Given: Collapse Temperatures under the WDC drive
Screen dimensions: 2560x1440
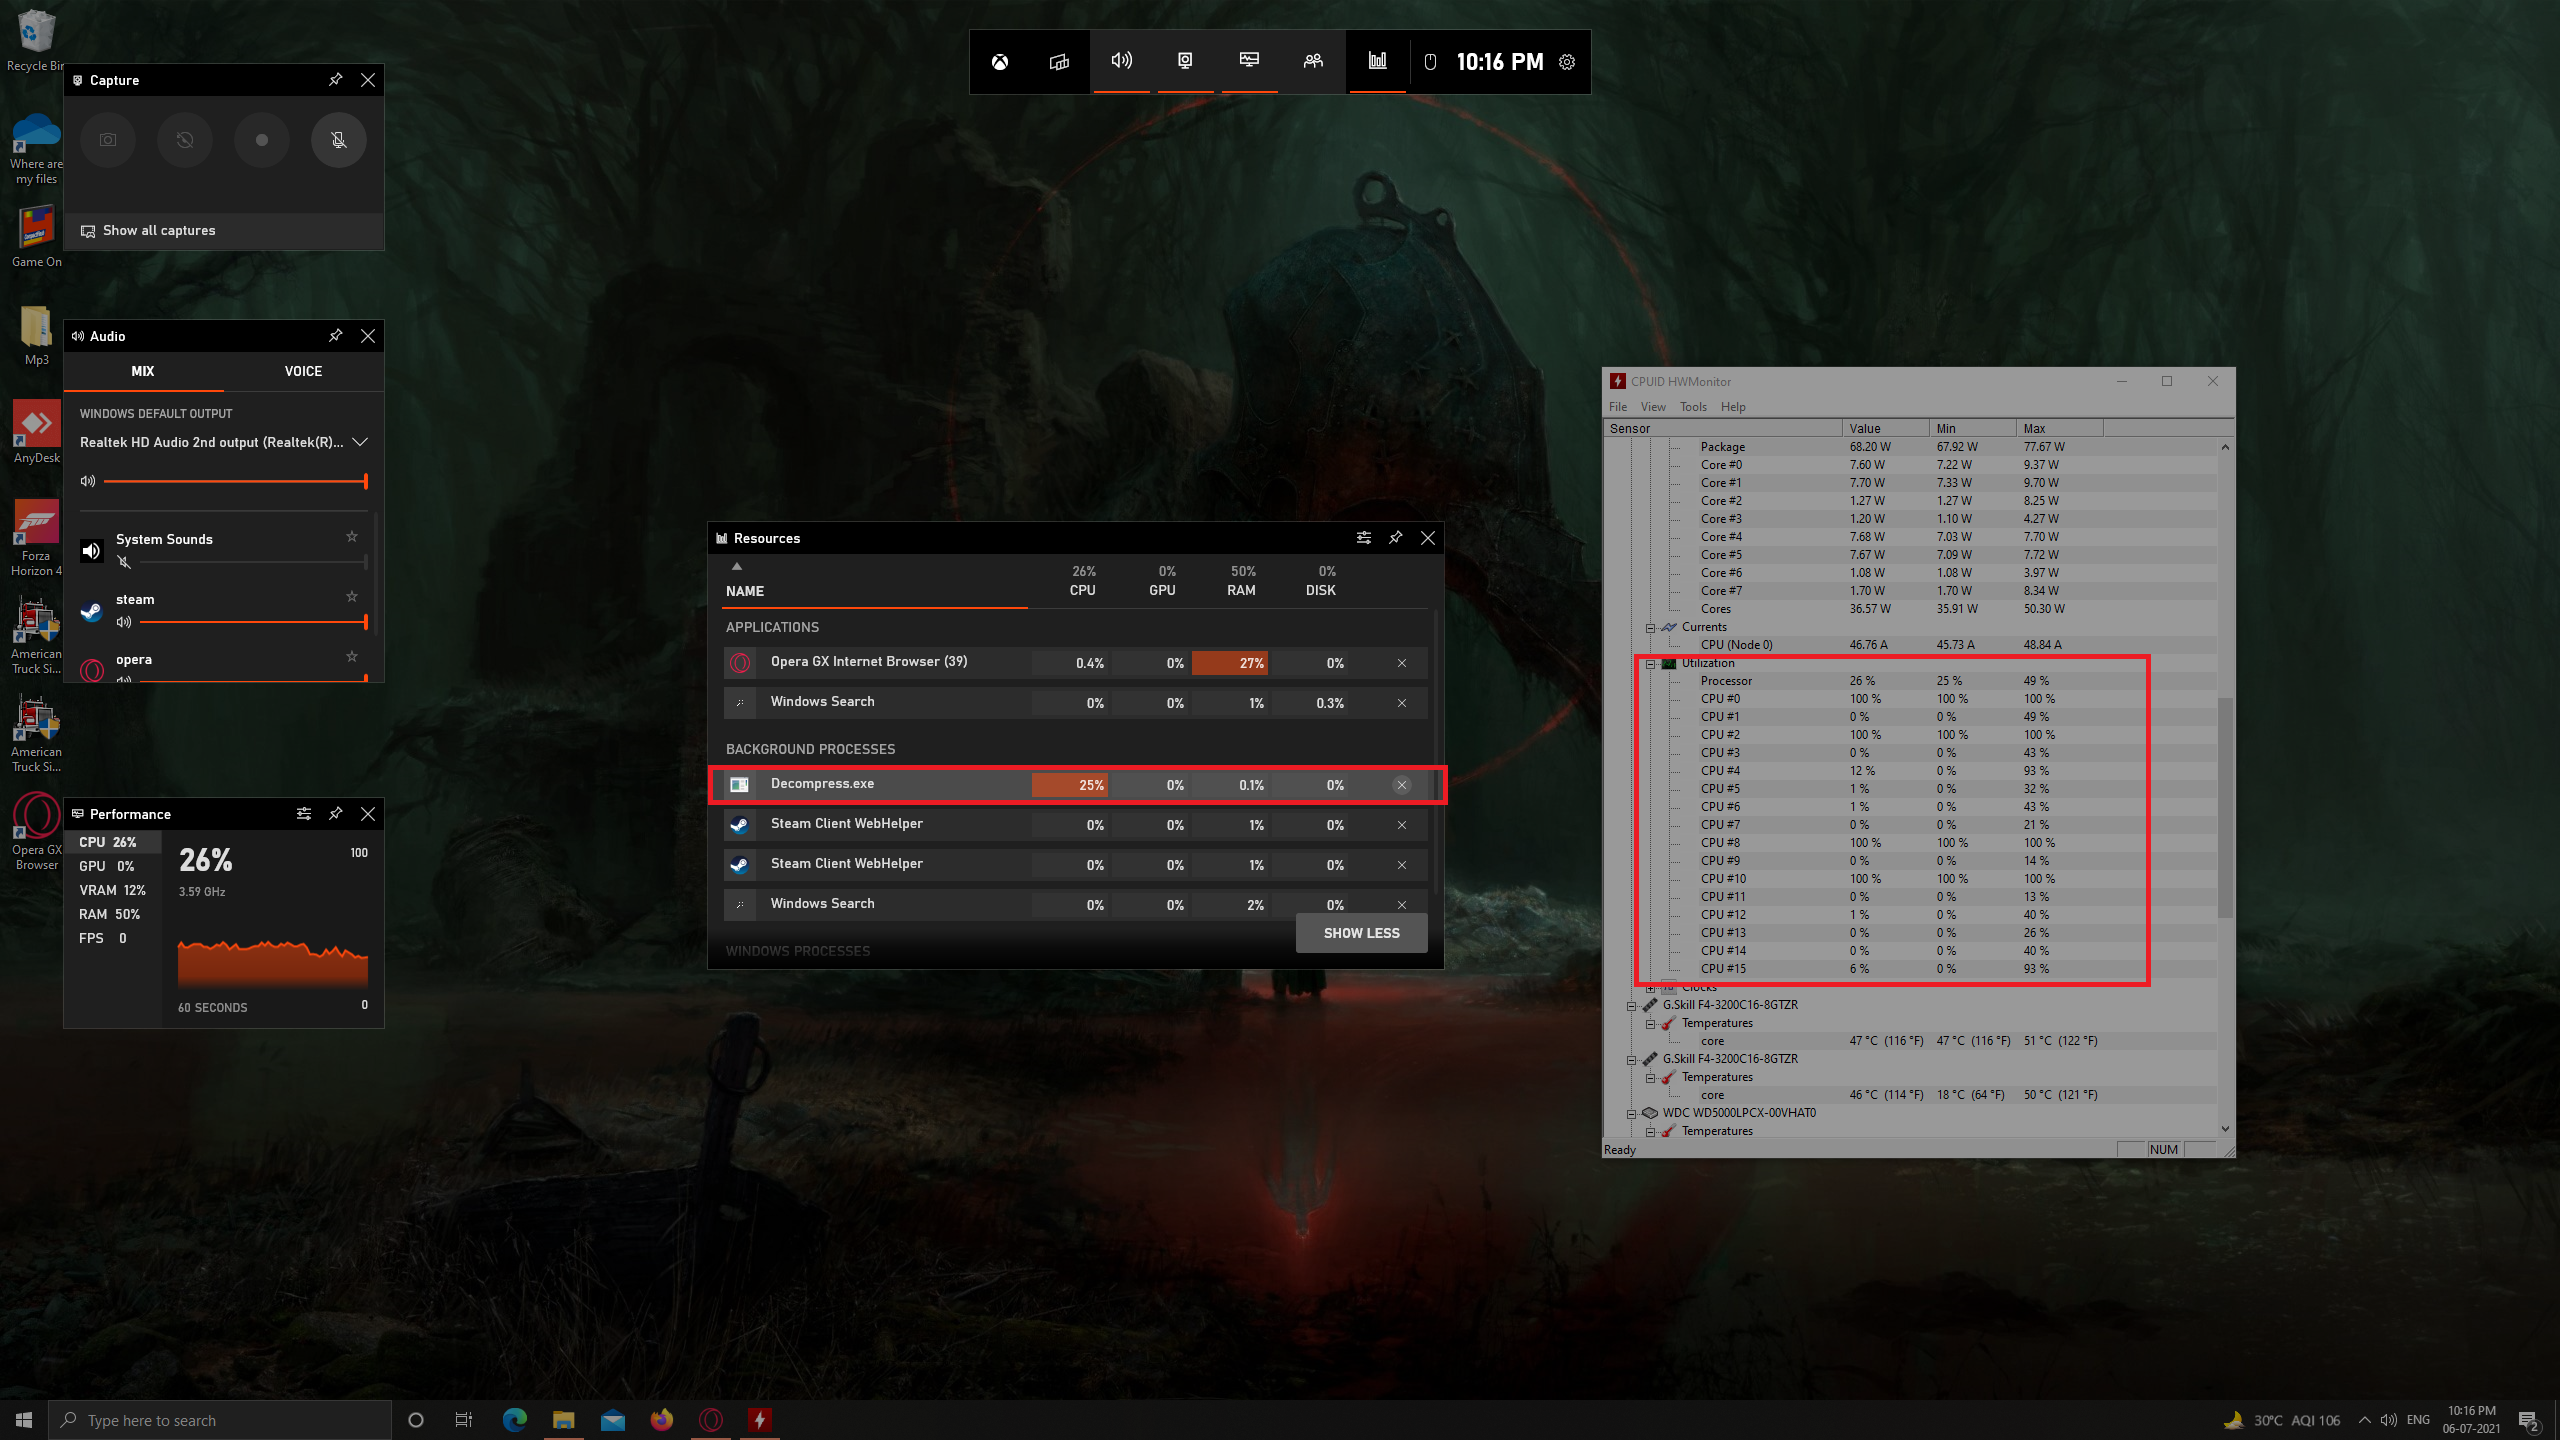Looking at the screenshot, I should [x=1650, y=1132].
